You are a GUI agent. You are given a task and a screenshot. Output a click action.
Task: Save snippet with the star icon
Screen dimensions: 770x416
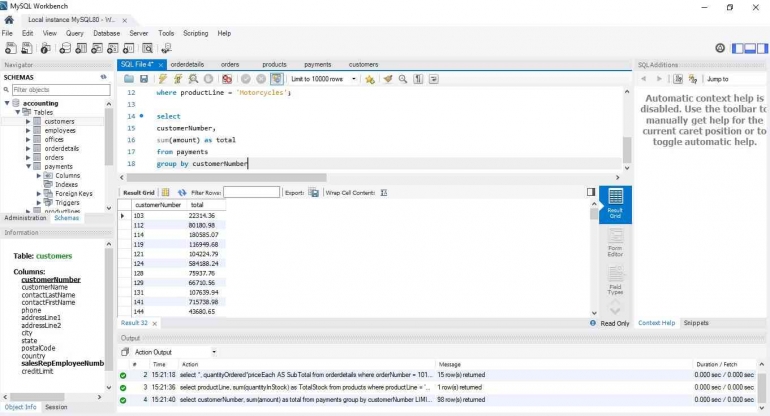pyautogui.click(x=370, y=79)
